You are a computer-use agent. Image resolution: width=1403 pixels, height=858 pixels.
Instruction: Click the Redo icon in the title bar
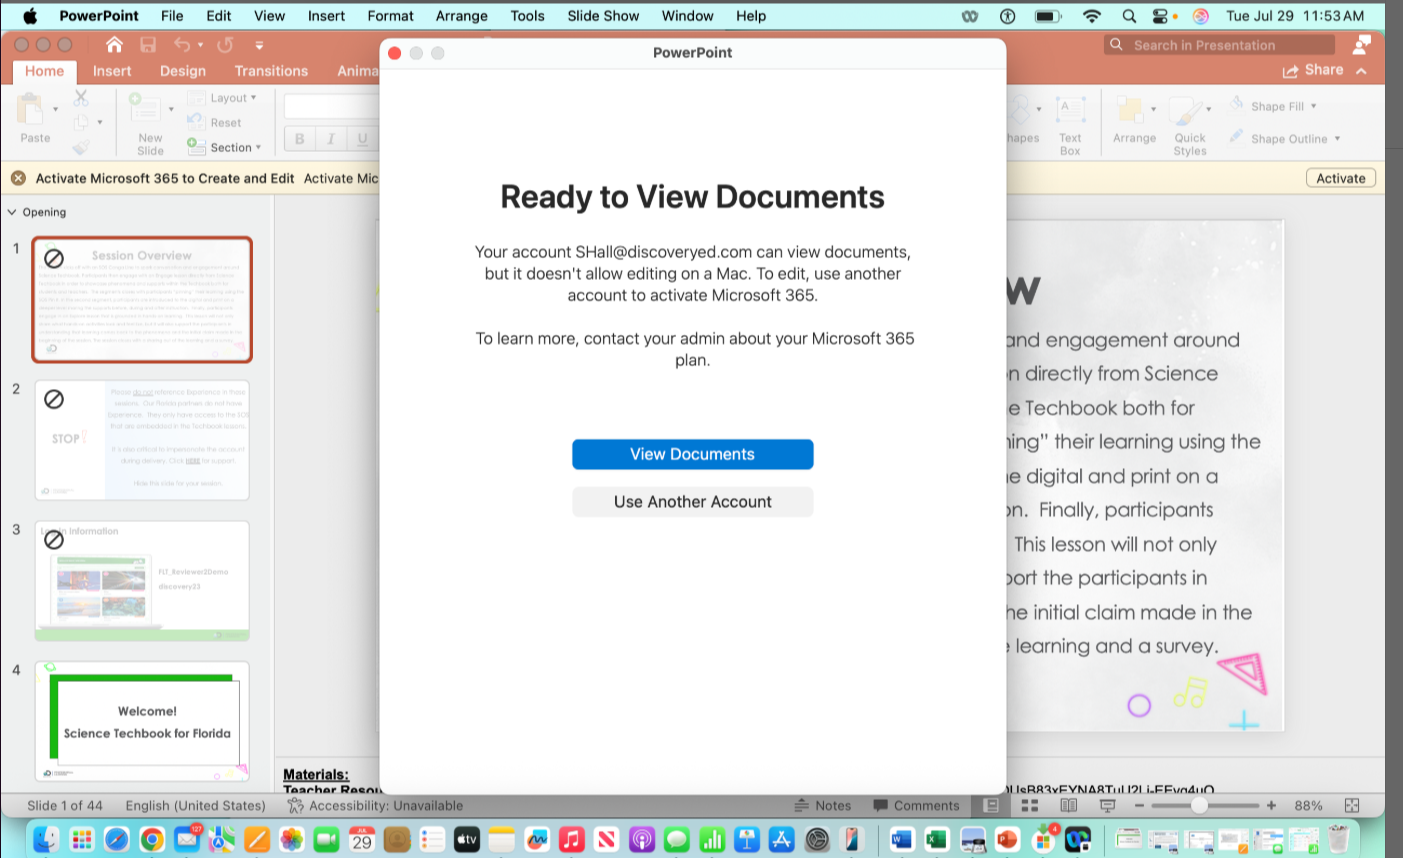(225, 44)
